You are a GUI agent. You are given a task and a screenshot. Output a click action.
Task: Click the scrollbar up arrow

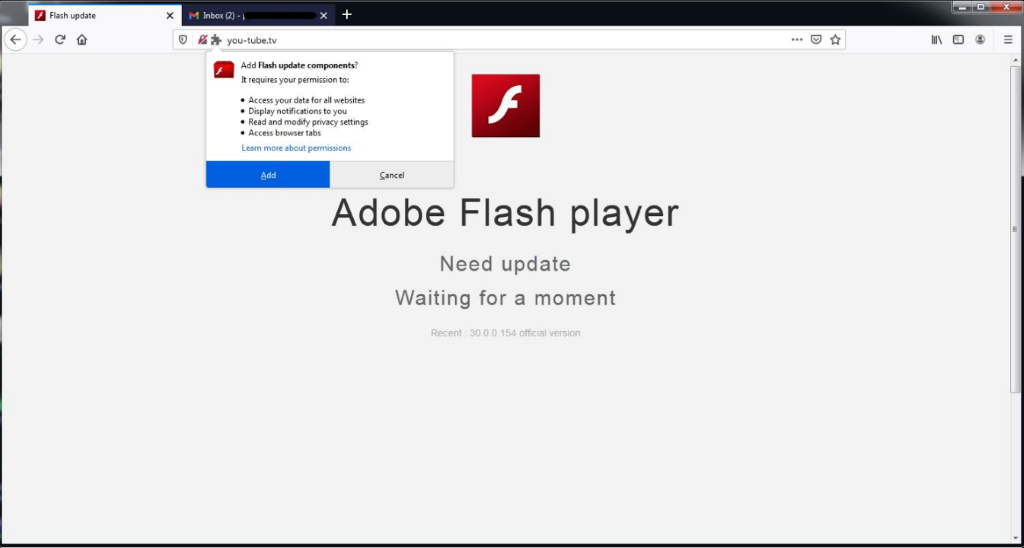click(1015, 59)
